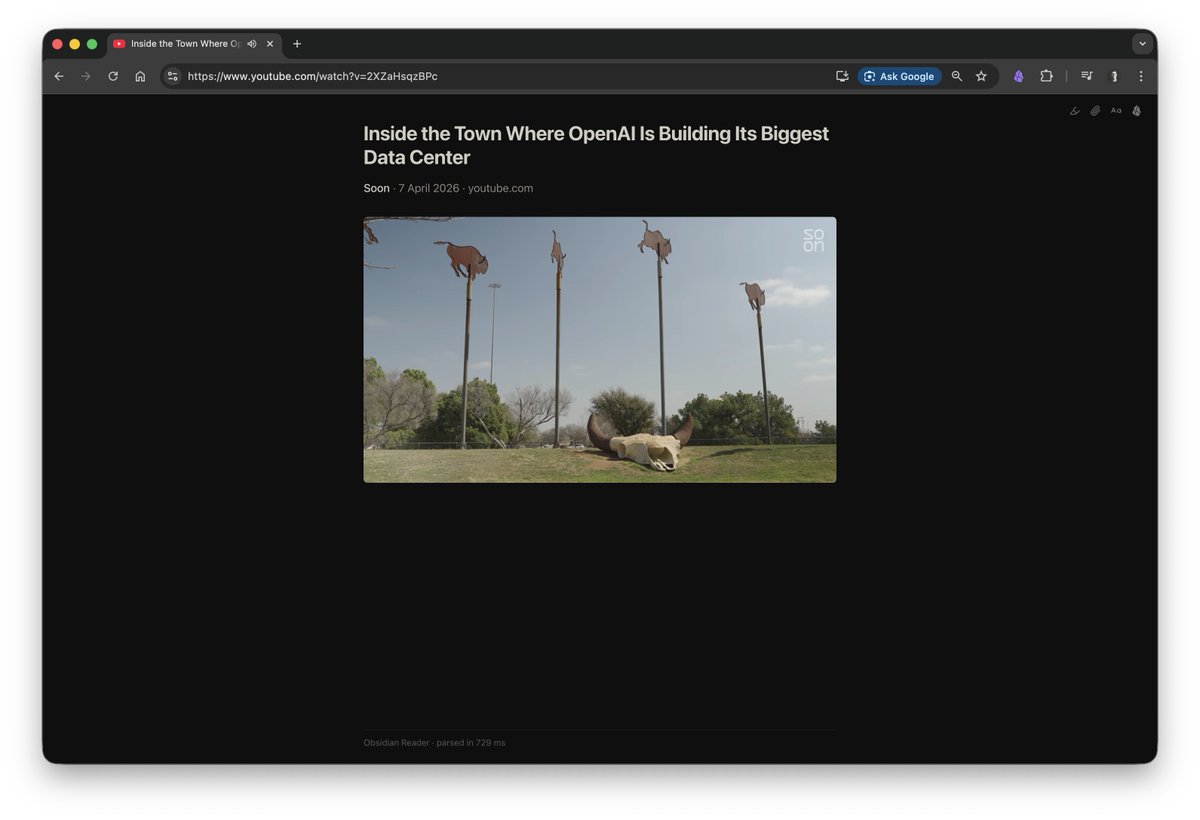The width and height of the screenshot is (1200, 820).
Task: Click the Ask Google button
Action: pyautogui.click(x=899, y=76)
